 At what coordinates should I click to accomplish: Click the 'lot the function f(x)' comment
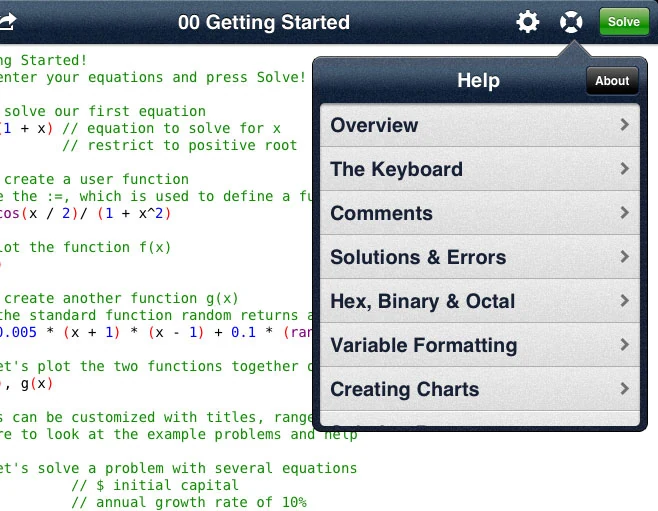(86, 247)
